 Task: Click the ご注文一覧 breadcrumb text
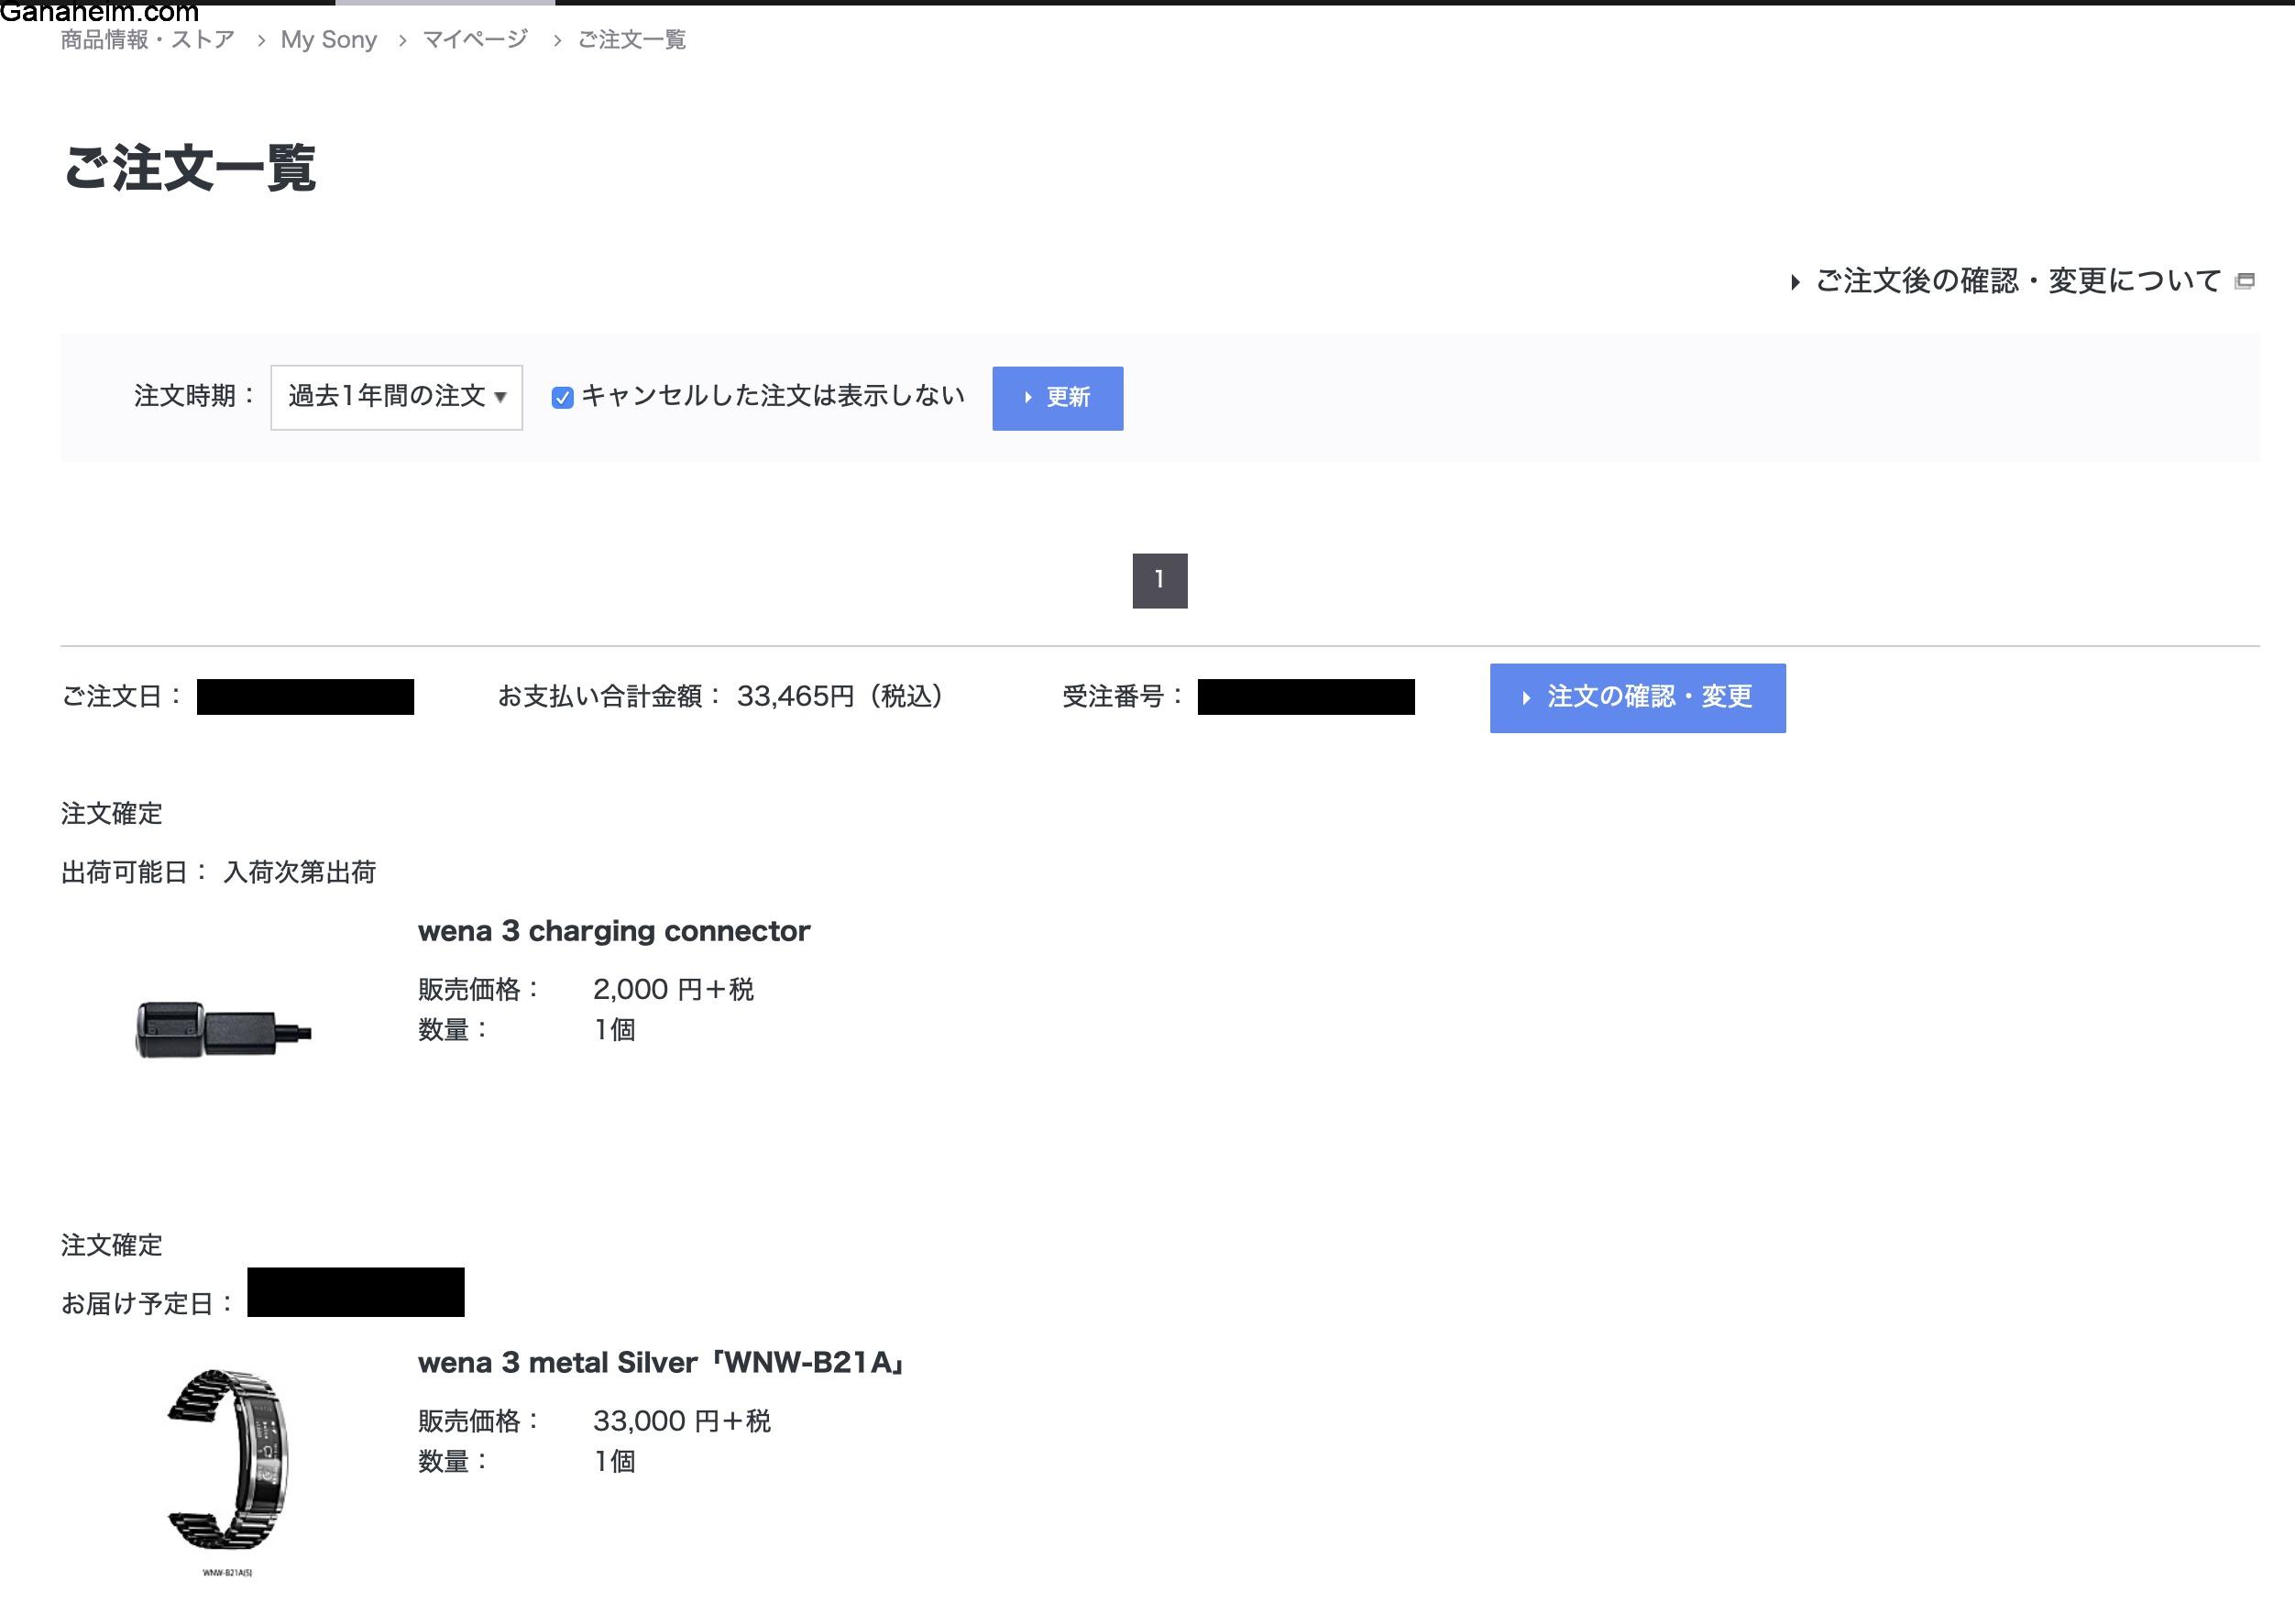[x=632, y=40]
